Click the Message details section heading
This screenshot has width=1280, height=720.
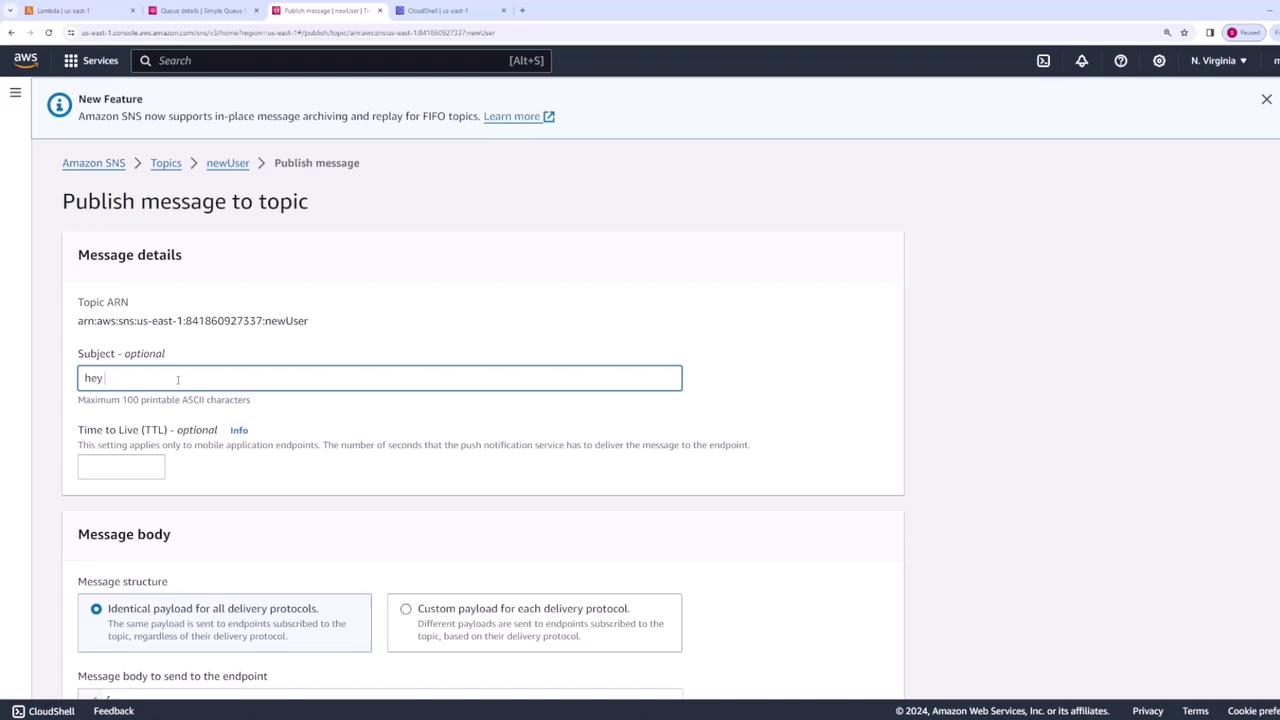tap(130, 255)
